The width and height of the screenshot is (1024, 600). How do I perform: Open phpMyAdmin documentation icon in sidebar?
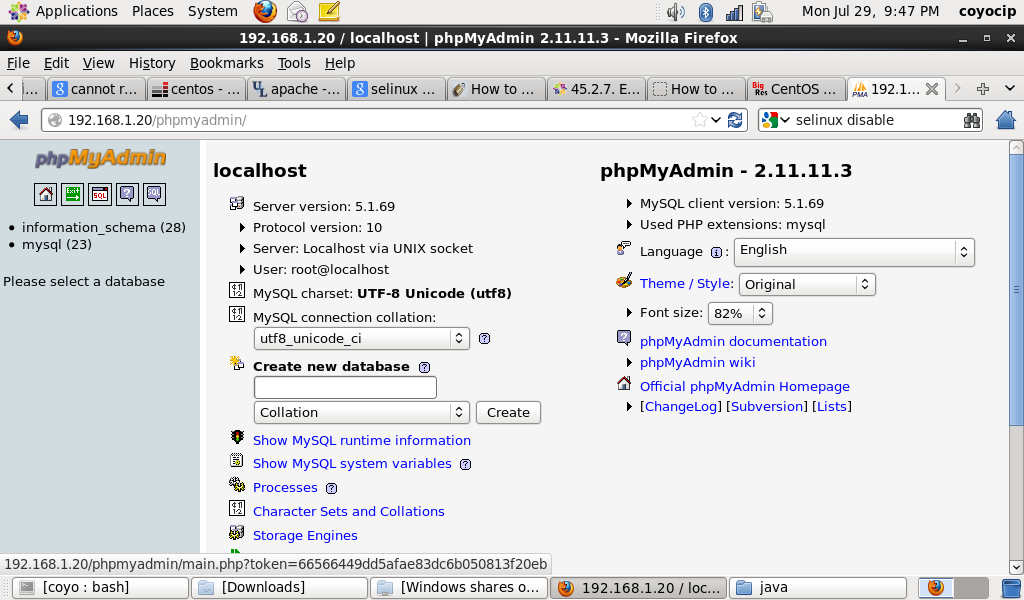(x=127, y=195)
